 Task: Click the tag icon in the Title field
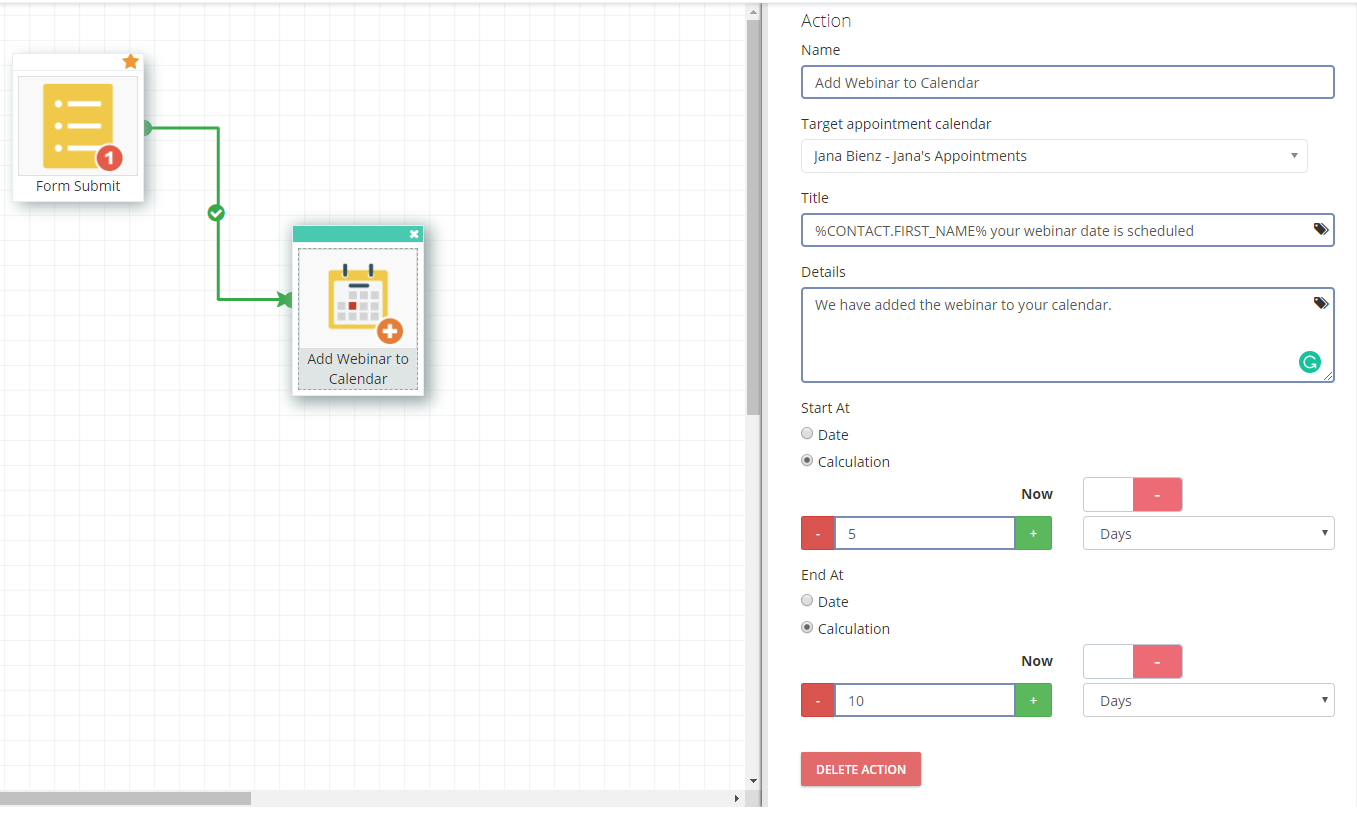point(1320,229)
